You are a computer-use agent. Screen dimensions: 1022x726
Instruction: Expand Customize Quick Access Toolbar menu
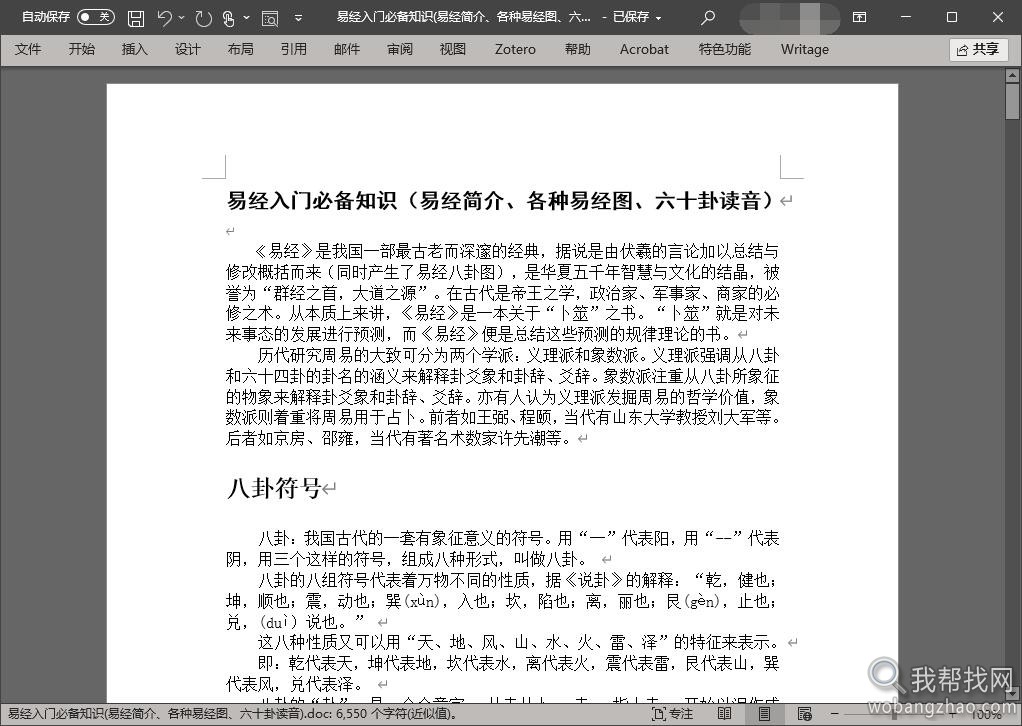pos(298,18)
